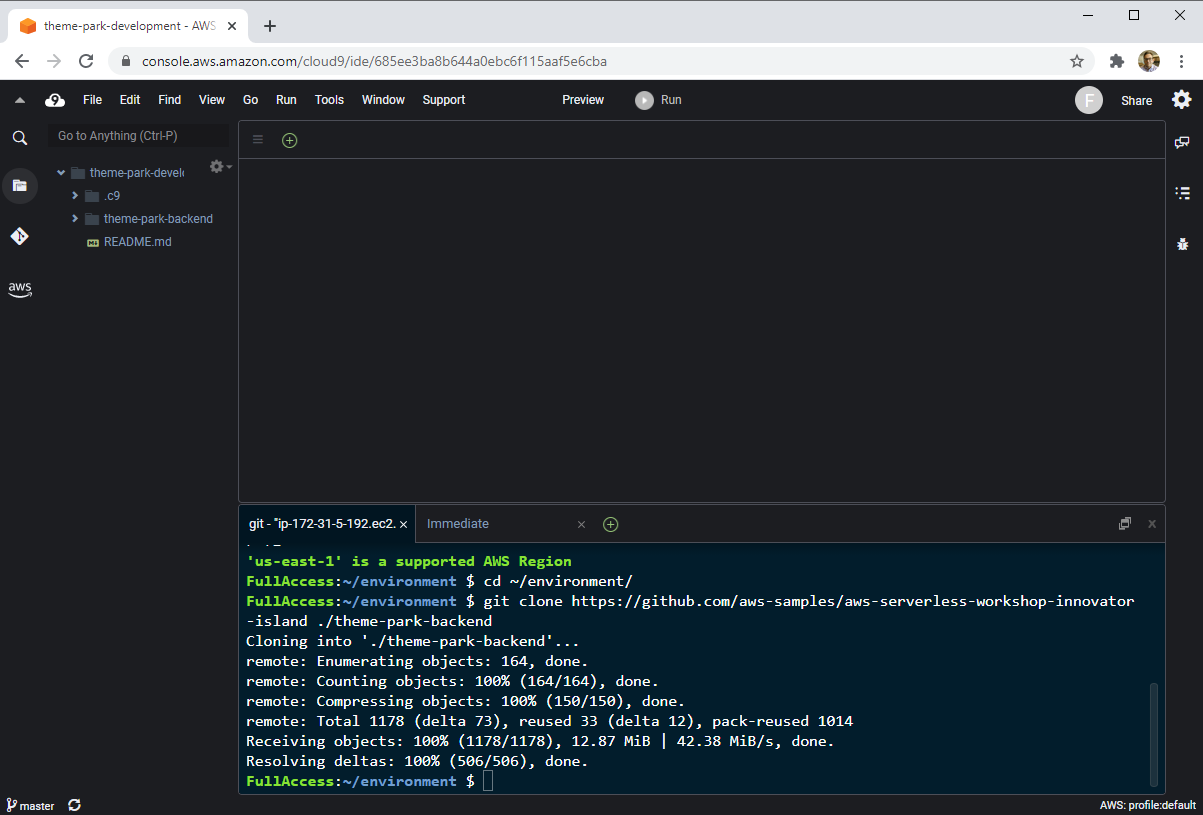
Task: Open the AWS Explorer sidebar icon
Action: tap(19, 289)
